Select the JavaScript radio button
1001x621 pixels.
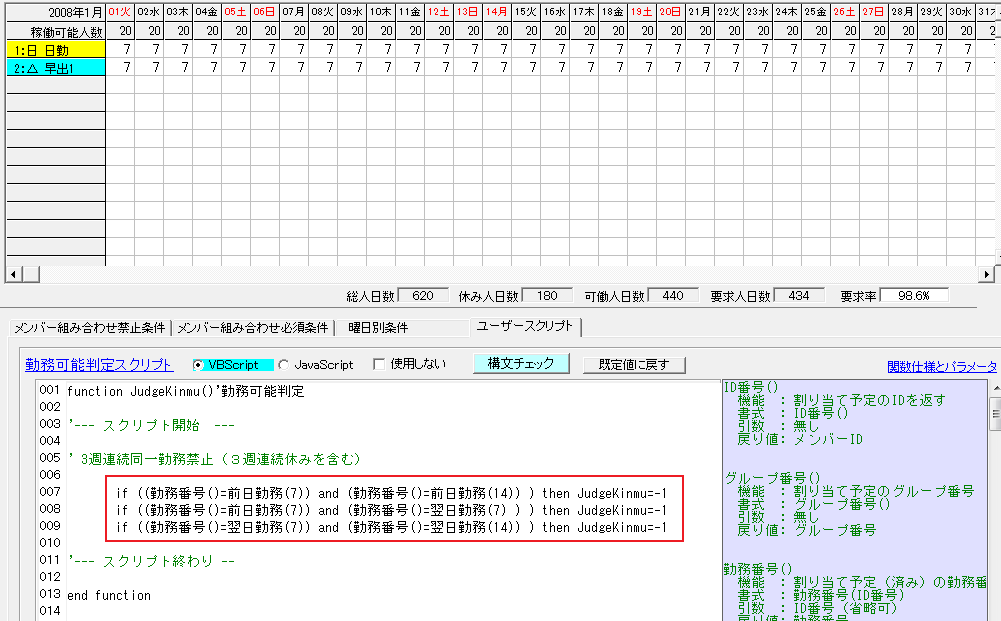[x=283, y=365]
